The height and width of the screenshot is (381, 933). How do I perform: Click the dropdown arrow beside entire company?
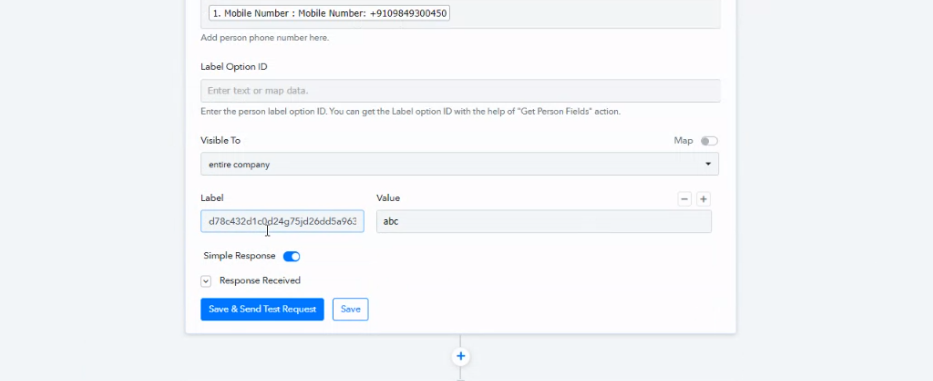coord(708,164)
